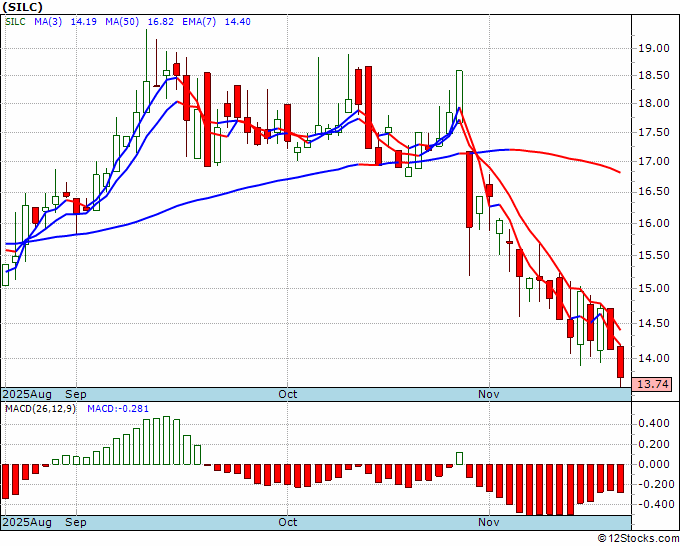Click the 0.400 MACD axis label
This screenshot has height=546, width=680.
click(x=654, y=424)
